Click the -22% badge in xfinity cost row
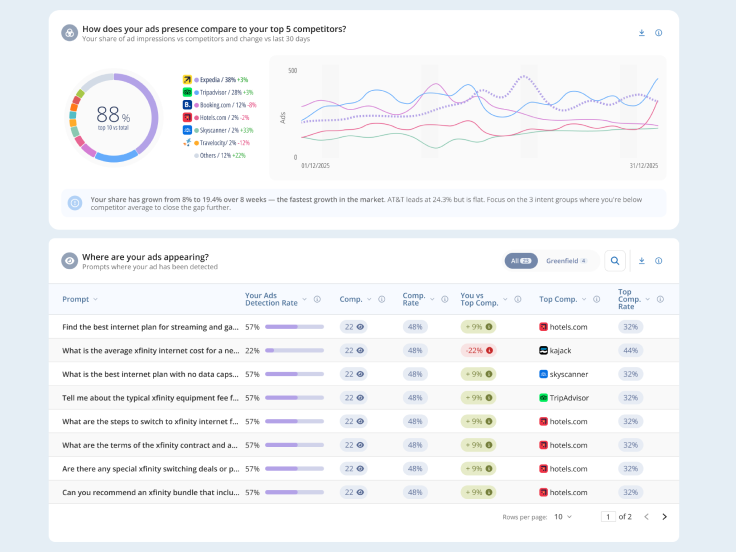The image size is (736, 552). (x=478, y=351)
